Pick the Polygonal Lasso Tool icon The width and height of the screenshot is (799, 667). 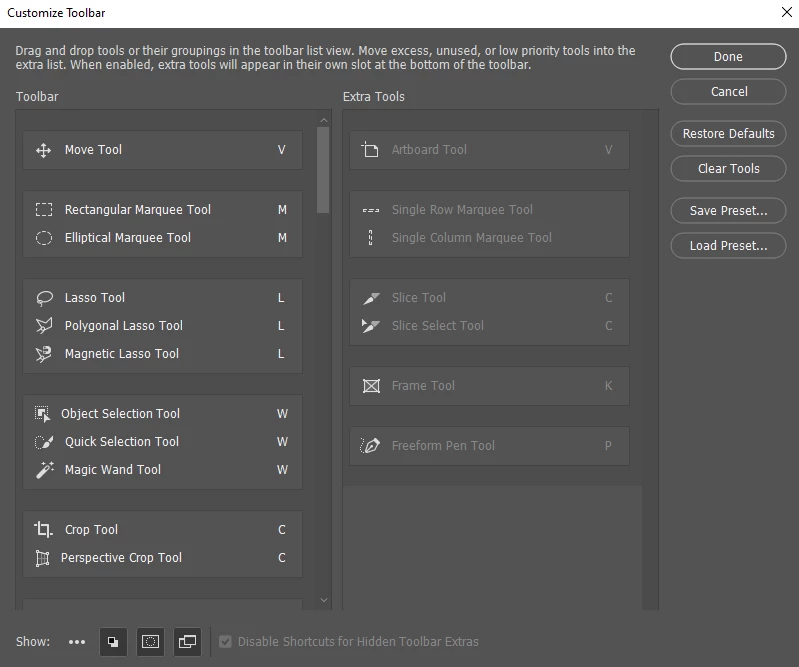(x=44, y=326)
